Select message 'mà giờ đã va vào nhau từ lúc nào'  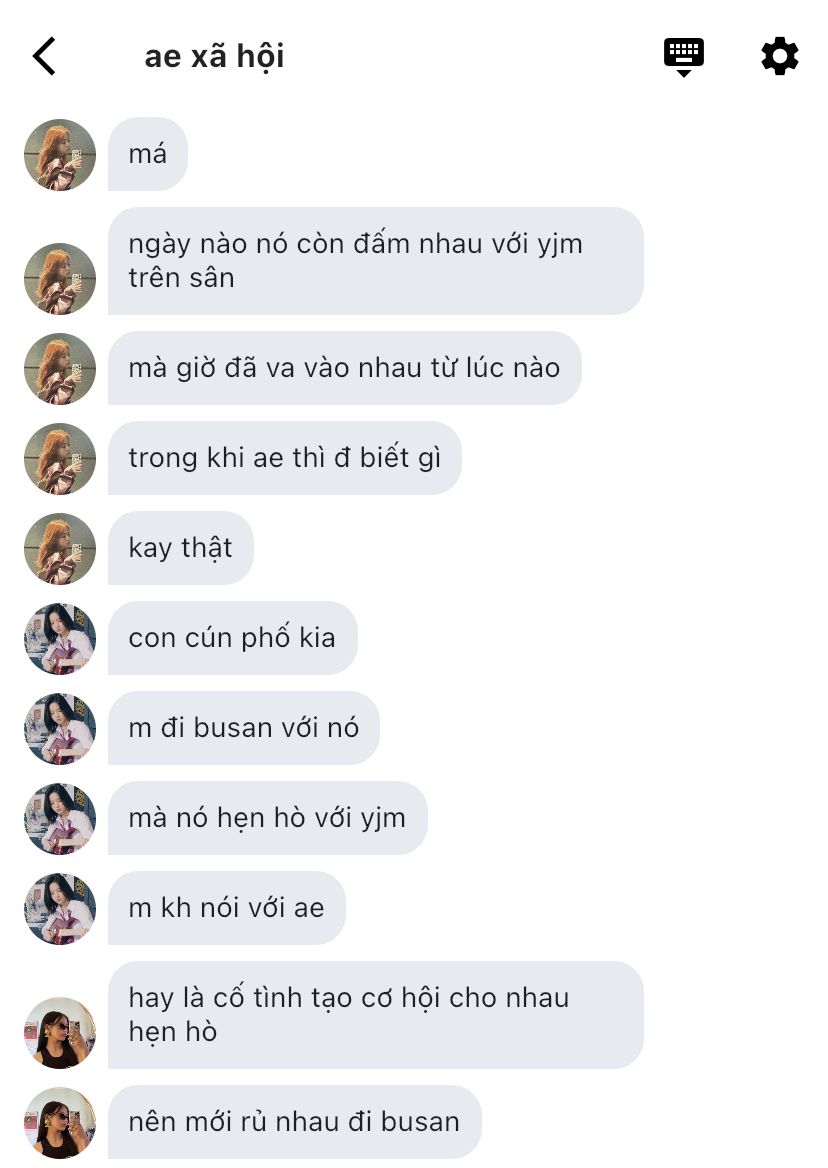click(344, 368)
